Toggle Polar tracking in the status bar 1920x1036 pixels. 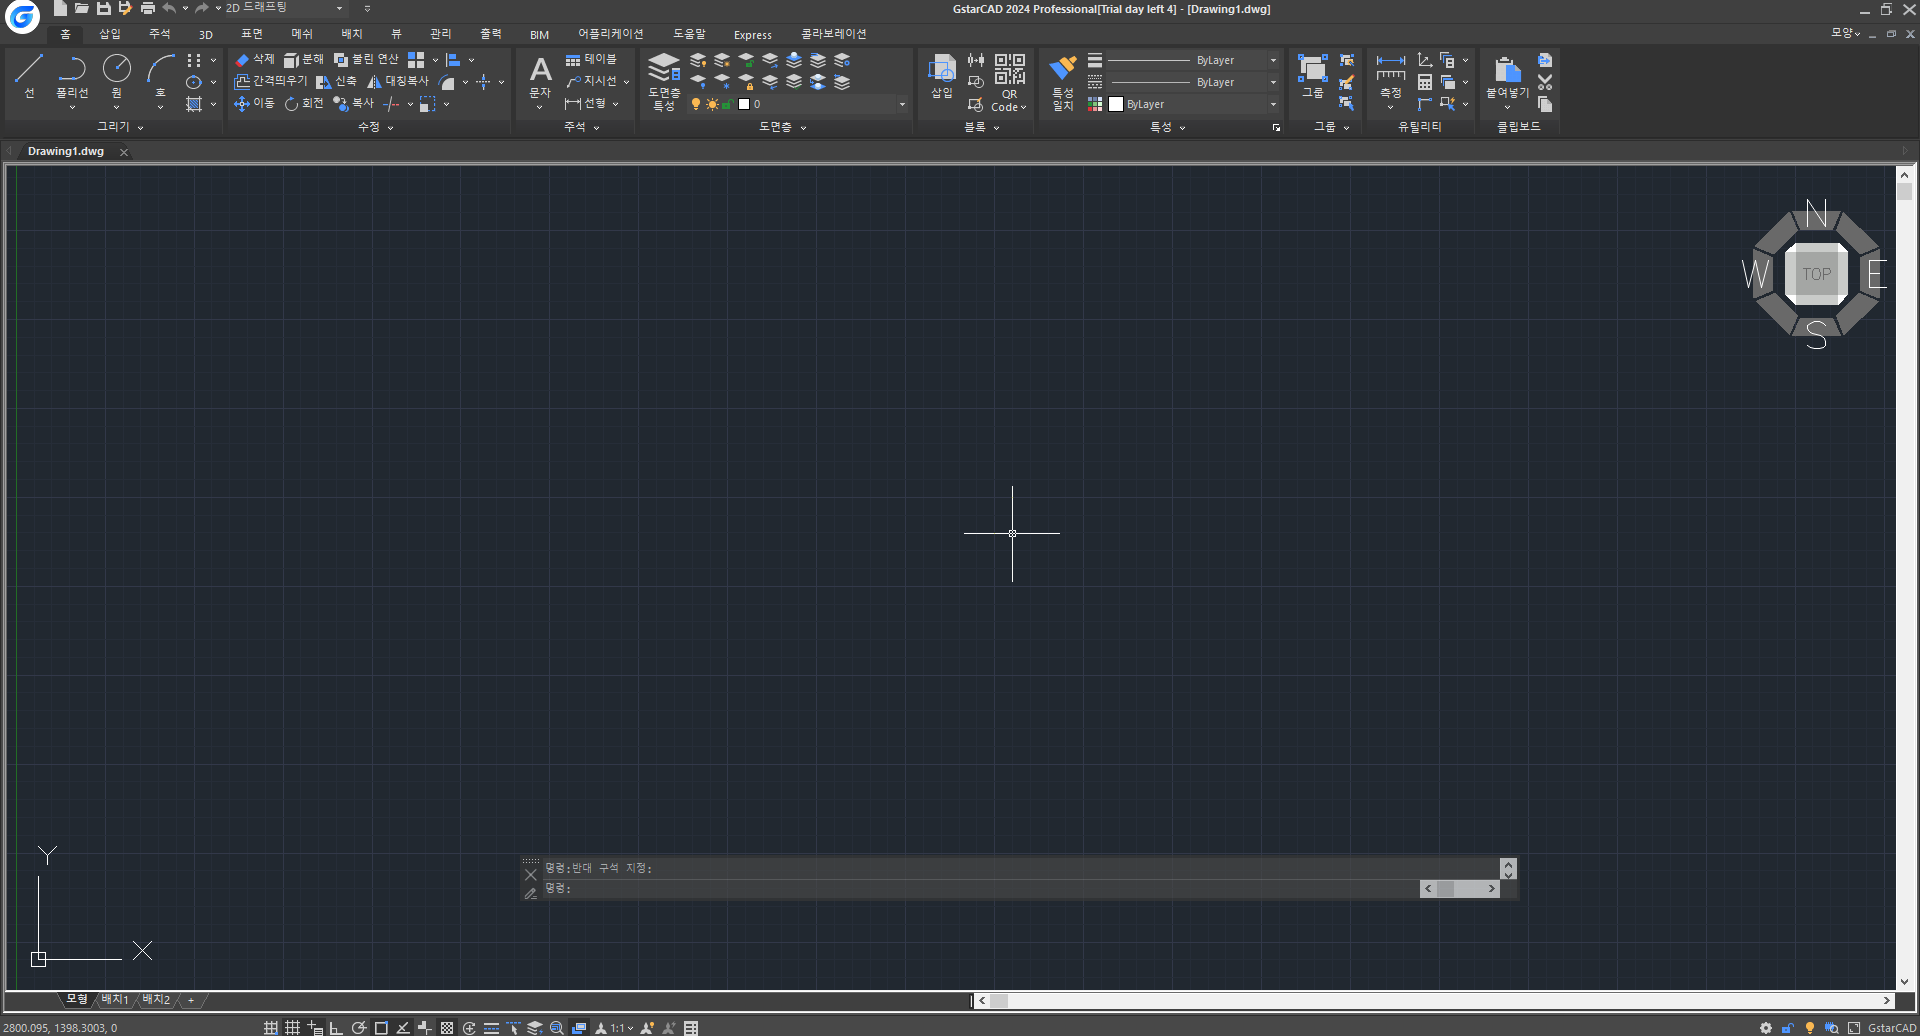(359, 1028)
